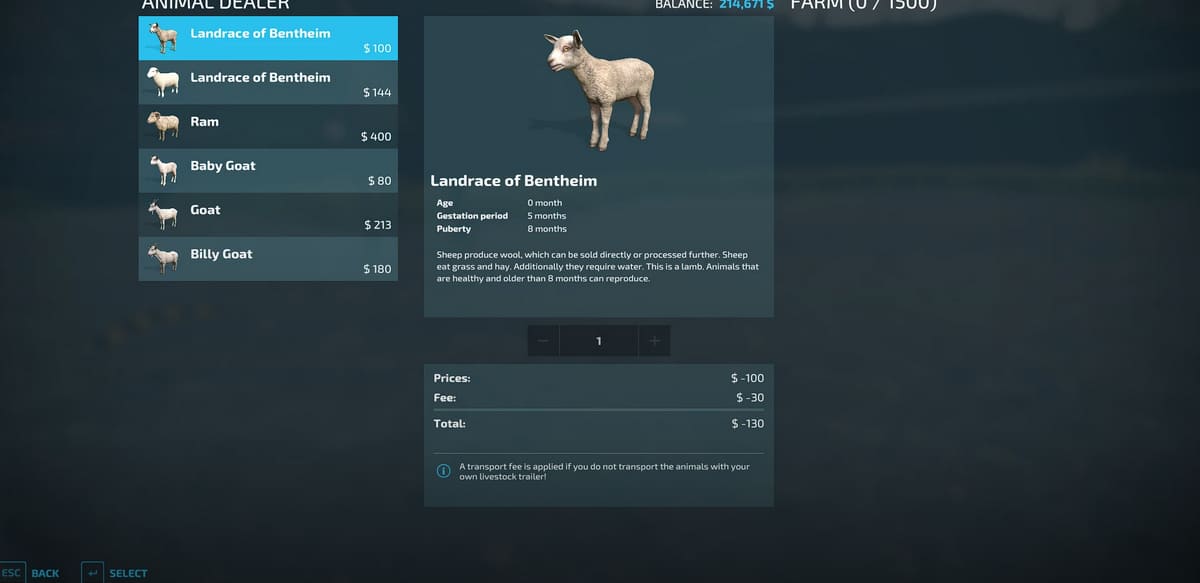Select the Goat list entry

268,214
